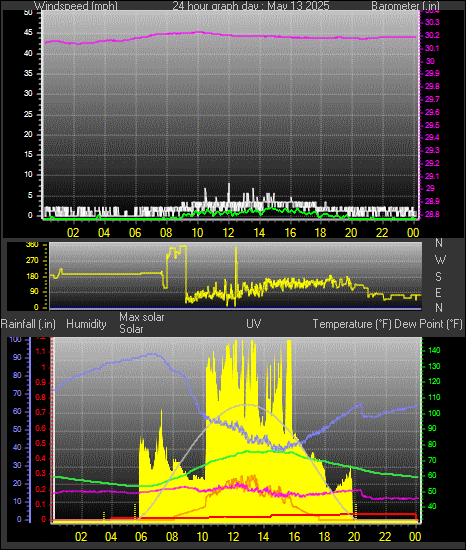Click the Barometer (.in) axis title
This screenshot has height=550, width=466.
(405, 6)
